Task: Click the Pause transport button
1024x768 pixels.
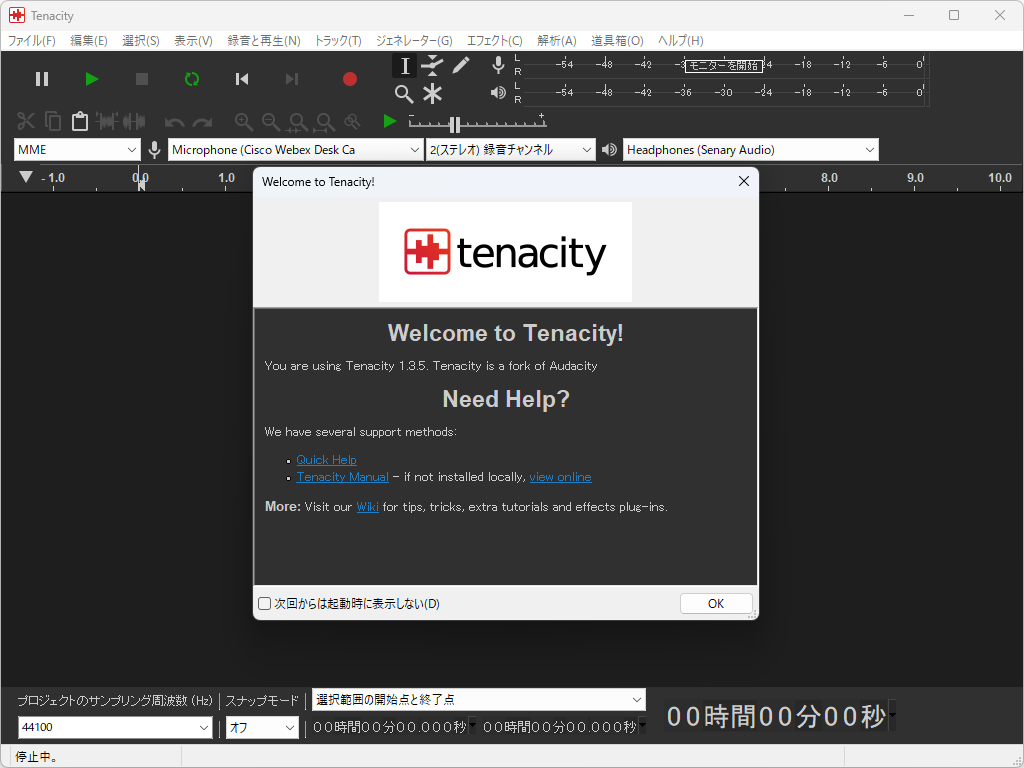Action: point(42,79)
